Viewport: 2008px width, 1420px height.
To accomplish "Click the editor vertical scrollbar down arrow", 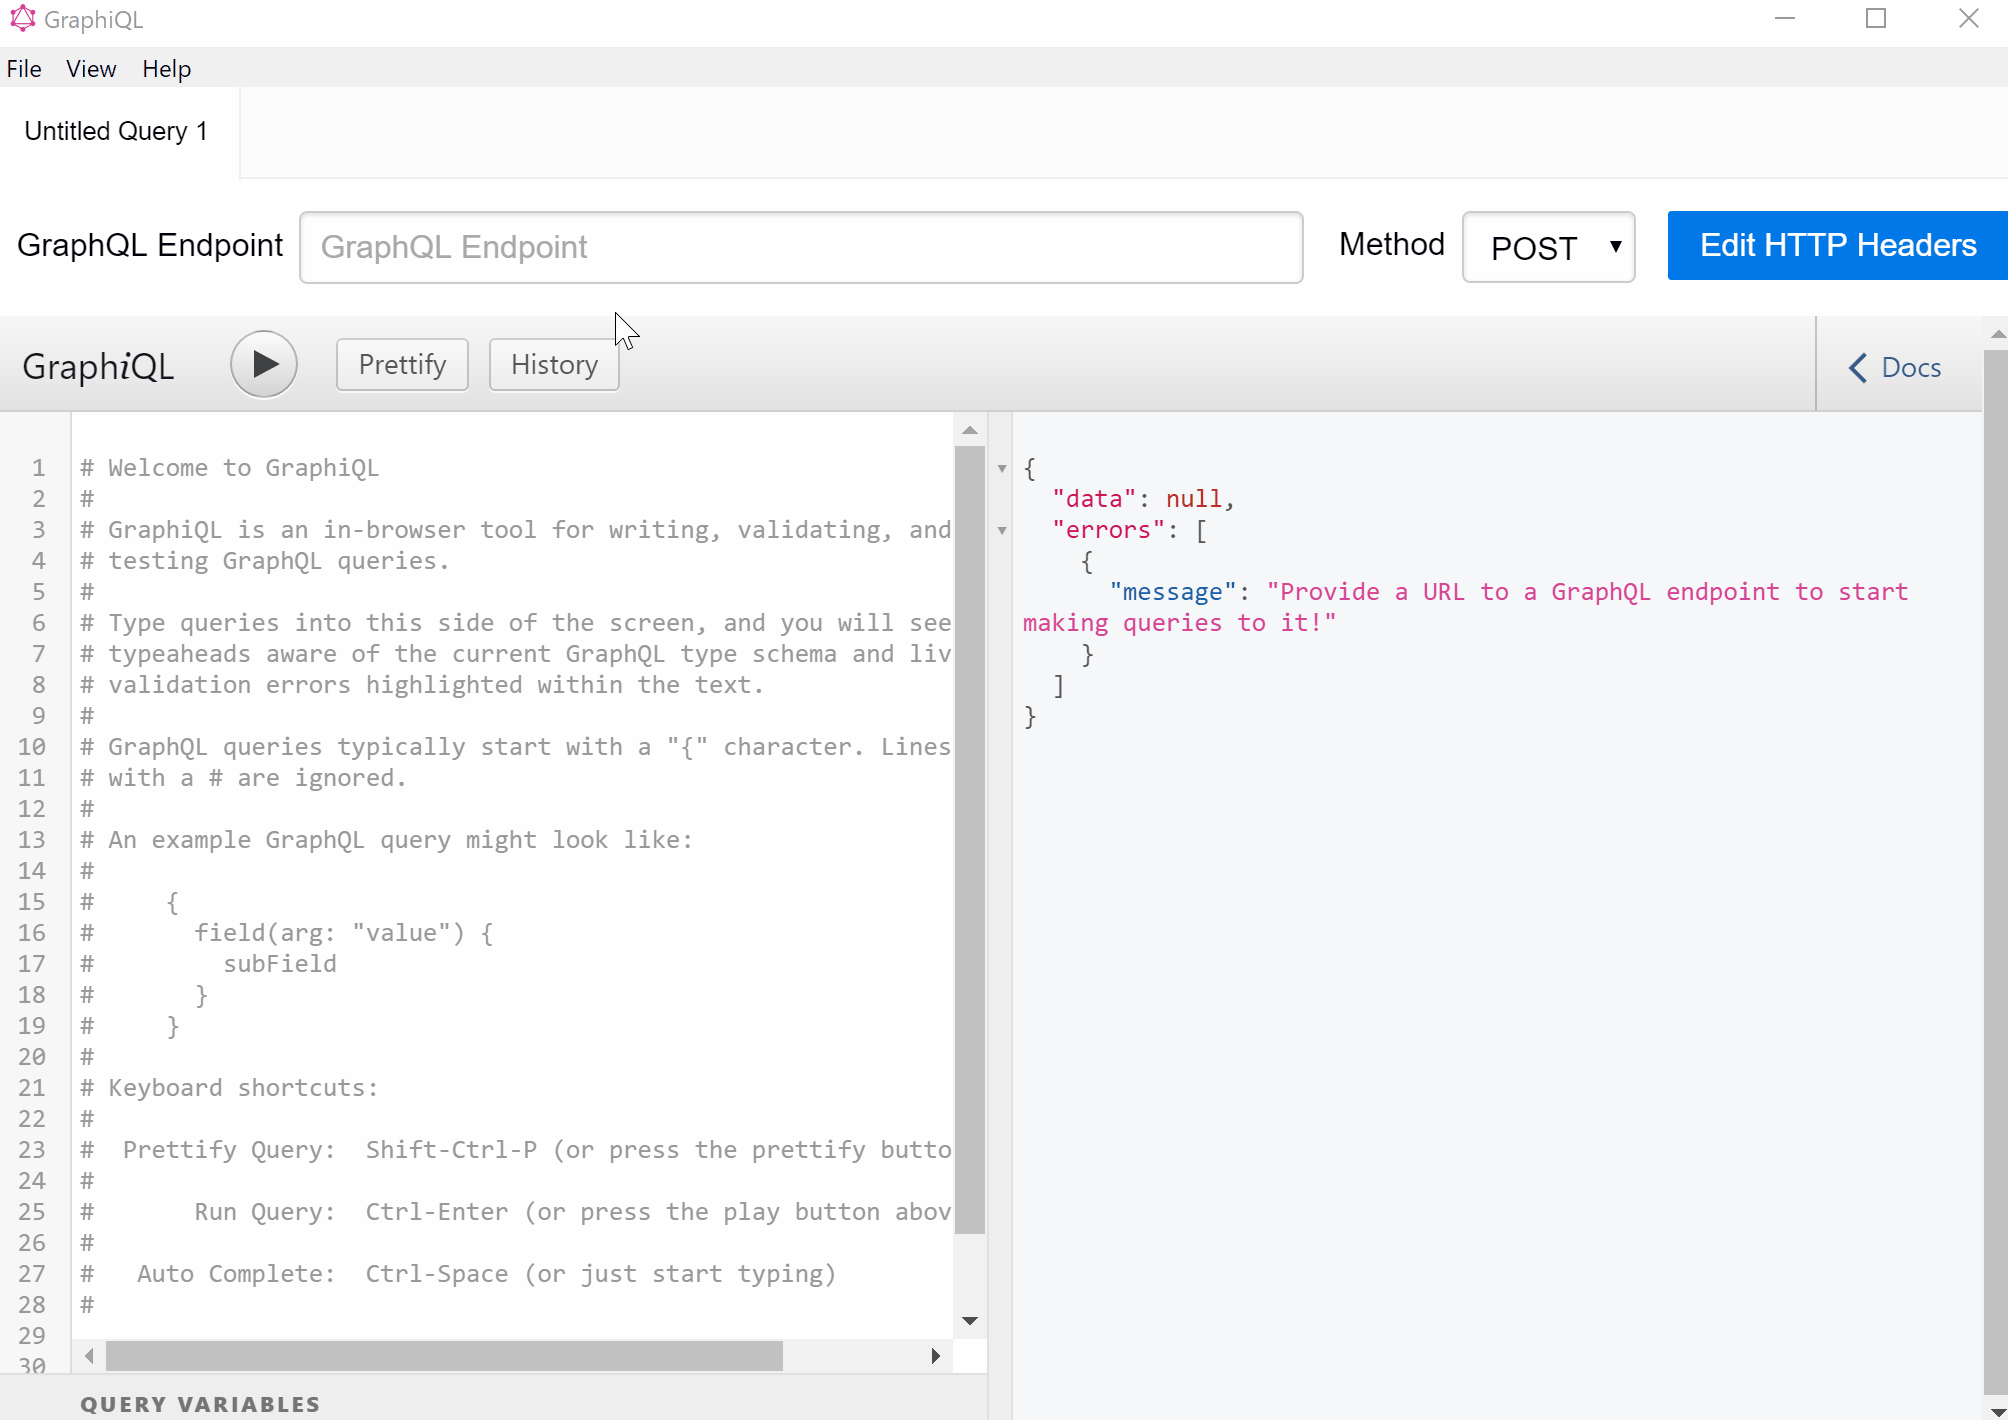I will click(x=969, y=1321).
